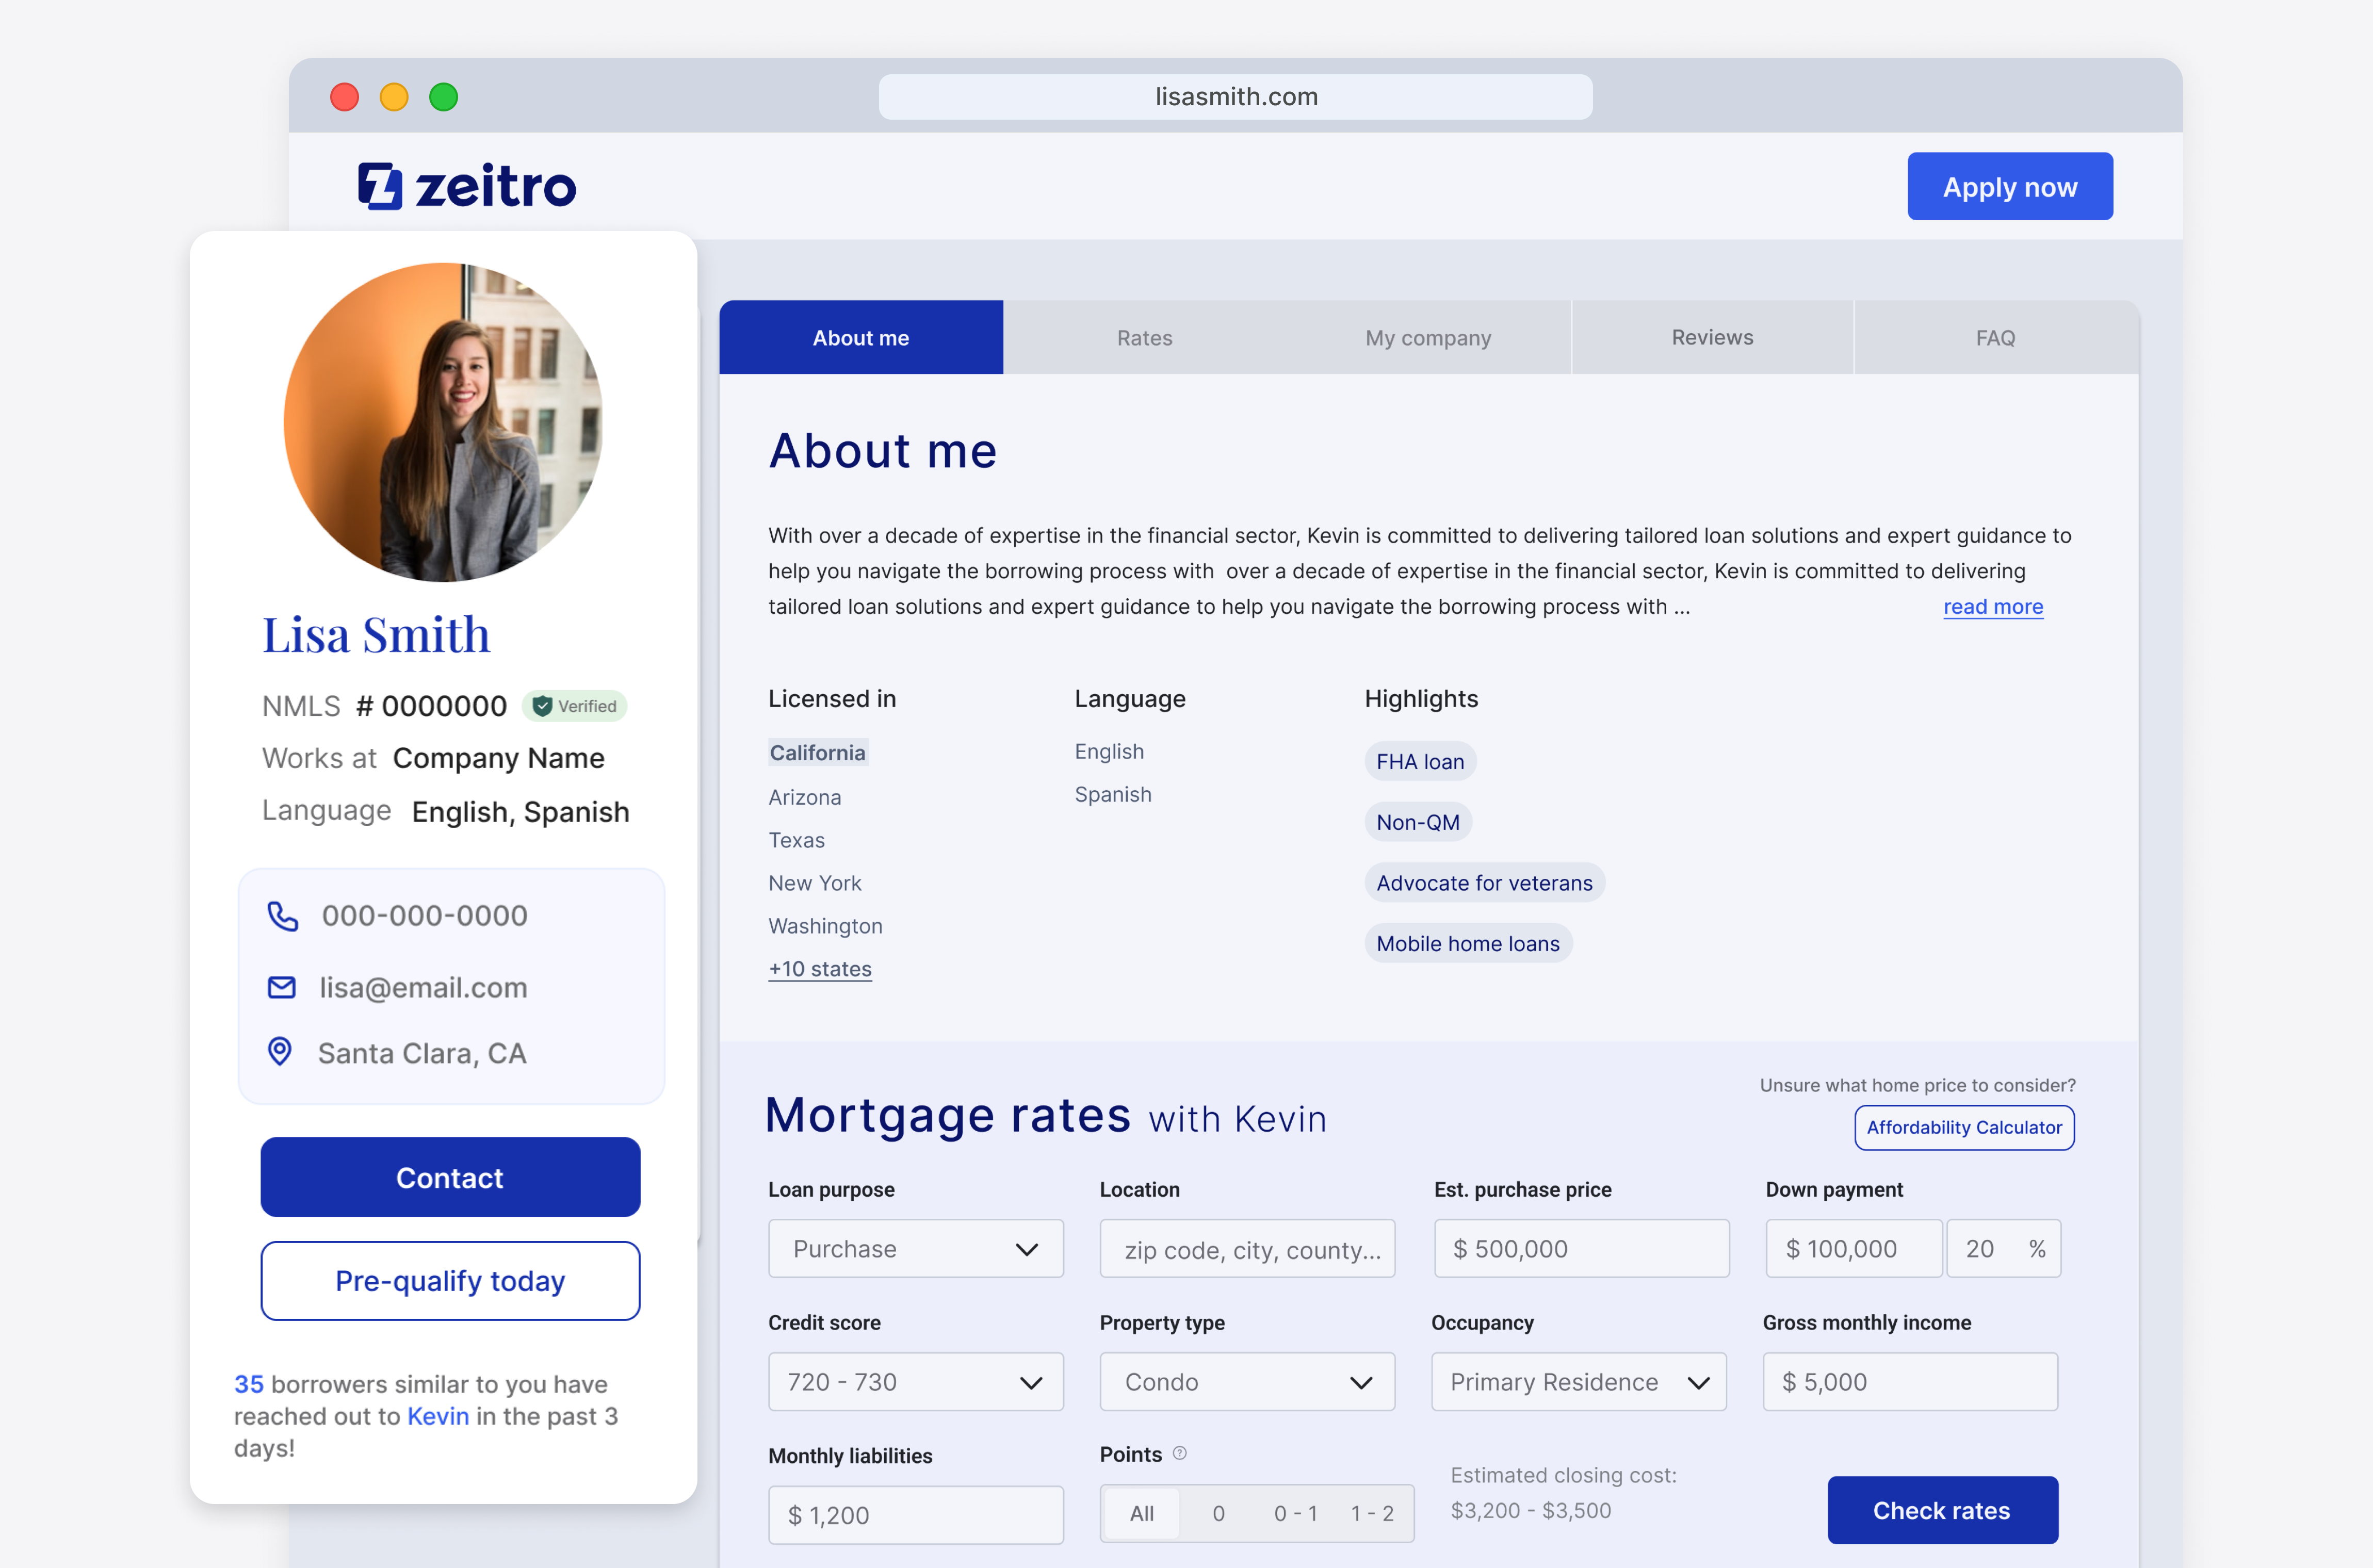Open the Occupancy Primary Residence dropdown
The height and width of the screenshot is (1568, 2373).
point(1579,1382)
